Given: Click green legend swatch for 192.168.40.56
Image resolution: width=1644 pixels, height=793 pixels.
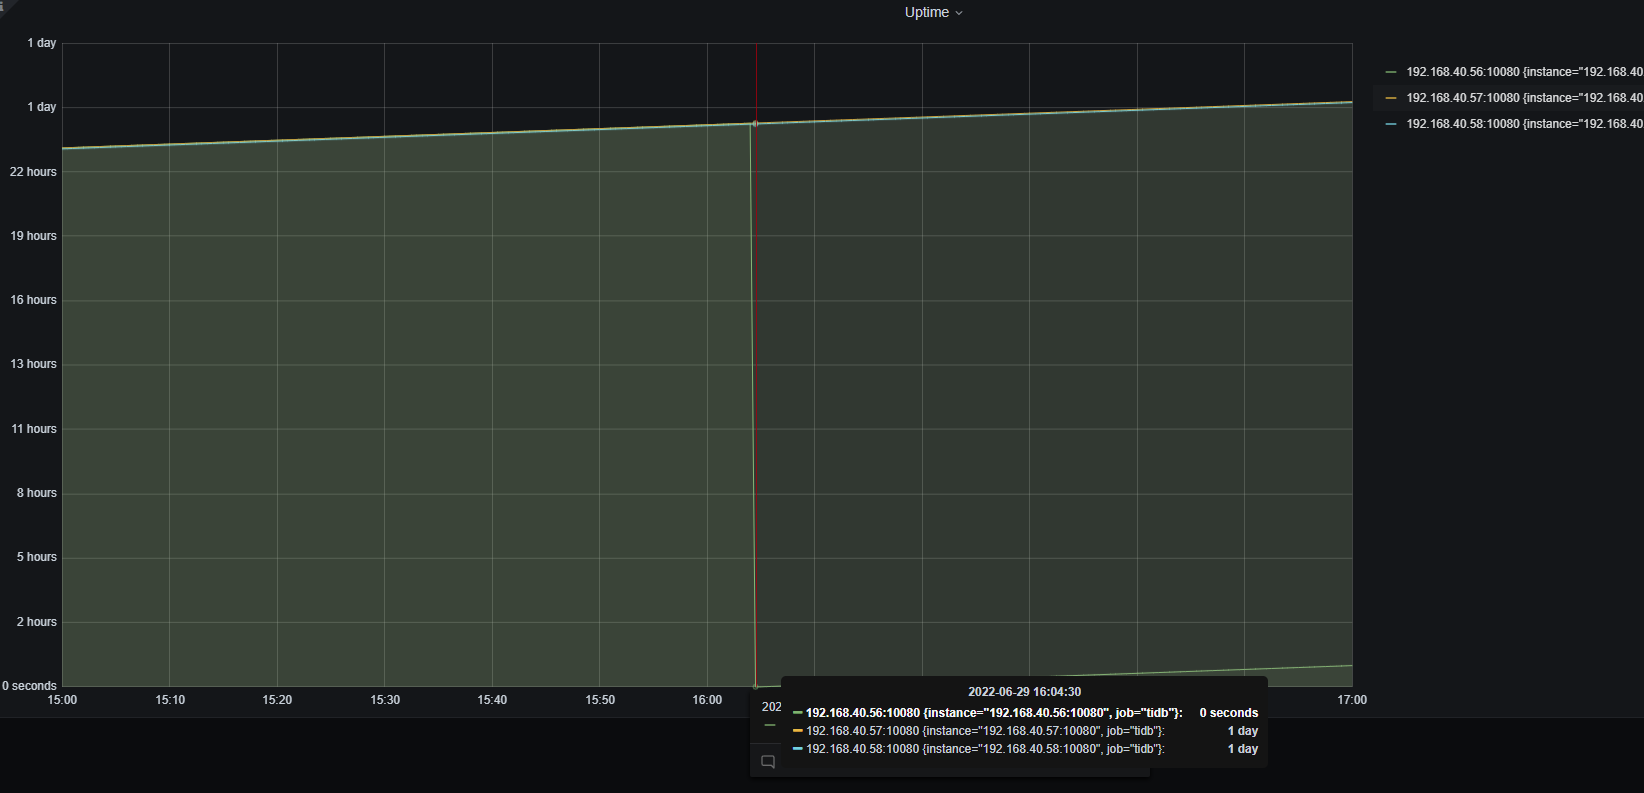Looking at the screenshot, I should click(x=1391, y=72).
